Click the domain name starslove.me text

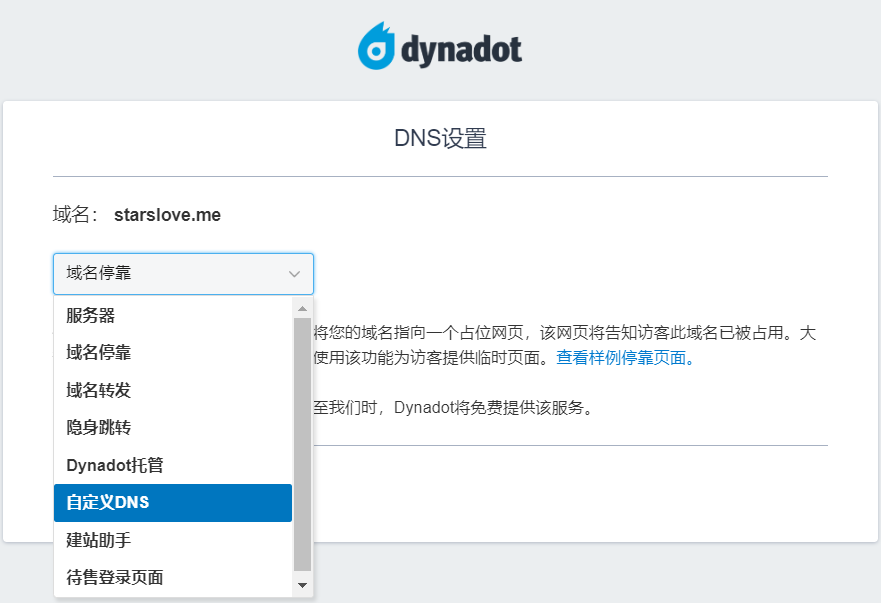[x=167, y=215]
